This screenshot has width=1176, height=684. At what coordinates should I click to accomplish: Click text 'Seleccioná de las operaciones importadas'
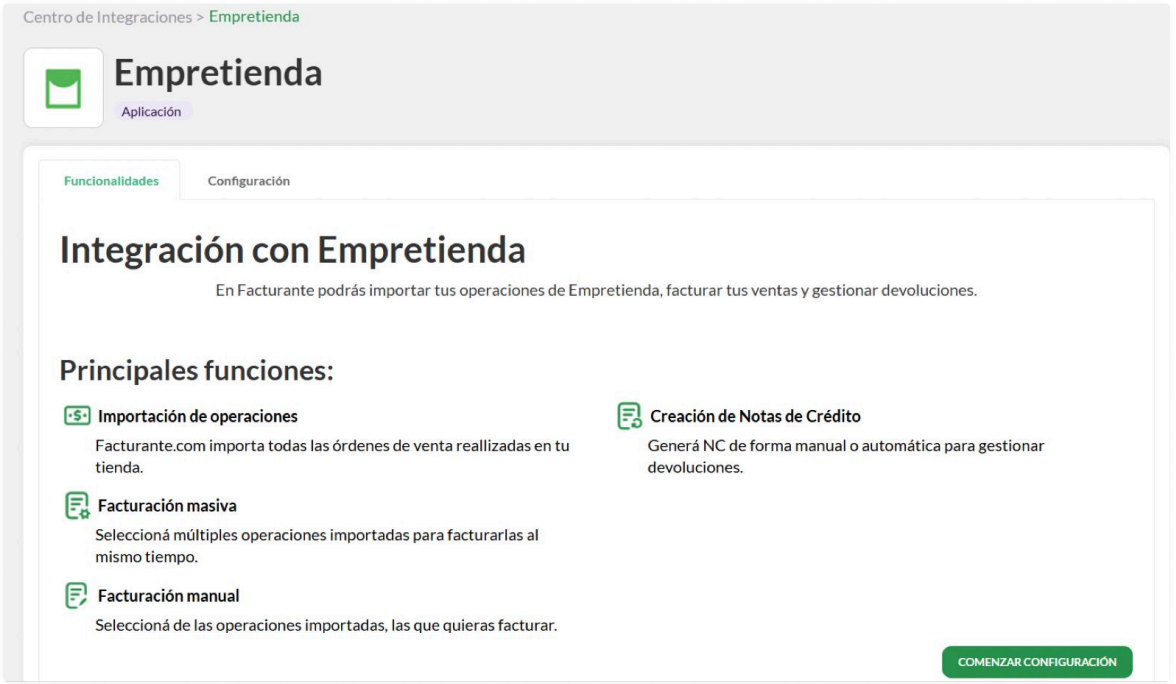coord(326,625)
